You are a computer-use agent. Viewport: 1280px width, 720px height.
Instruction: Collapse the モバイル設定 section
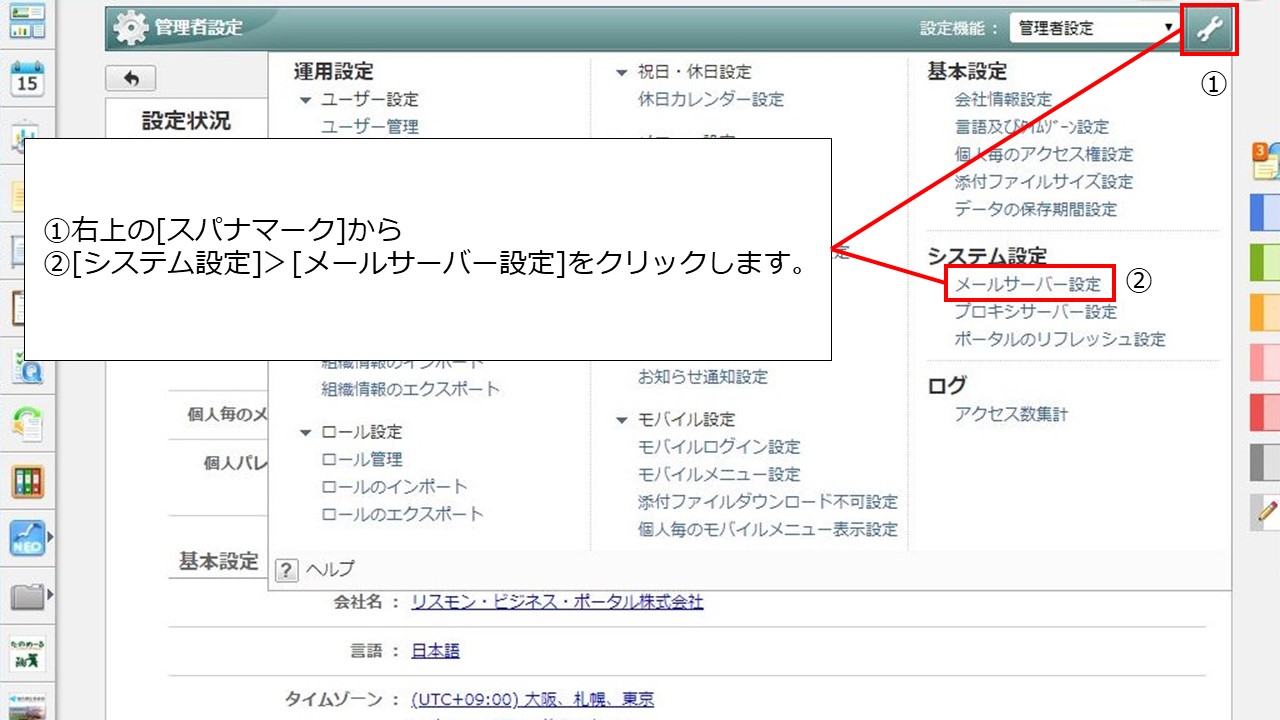tap(623, 420)
